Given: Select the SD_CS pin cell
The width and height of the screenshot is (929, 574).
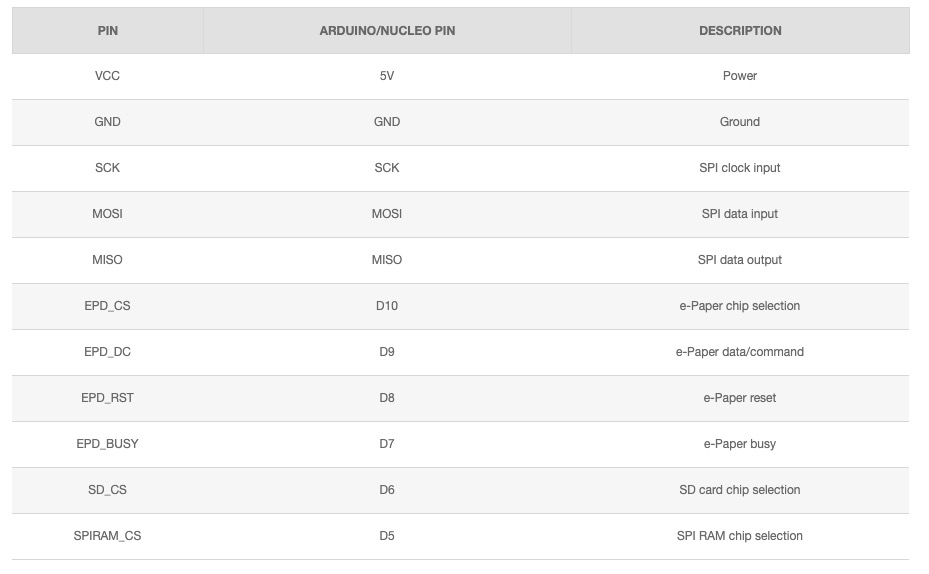Looking at the screenshot, I should coord(108,490).
